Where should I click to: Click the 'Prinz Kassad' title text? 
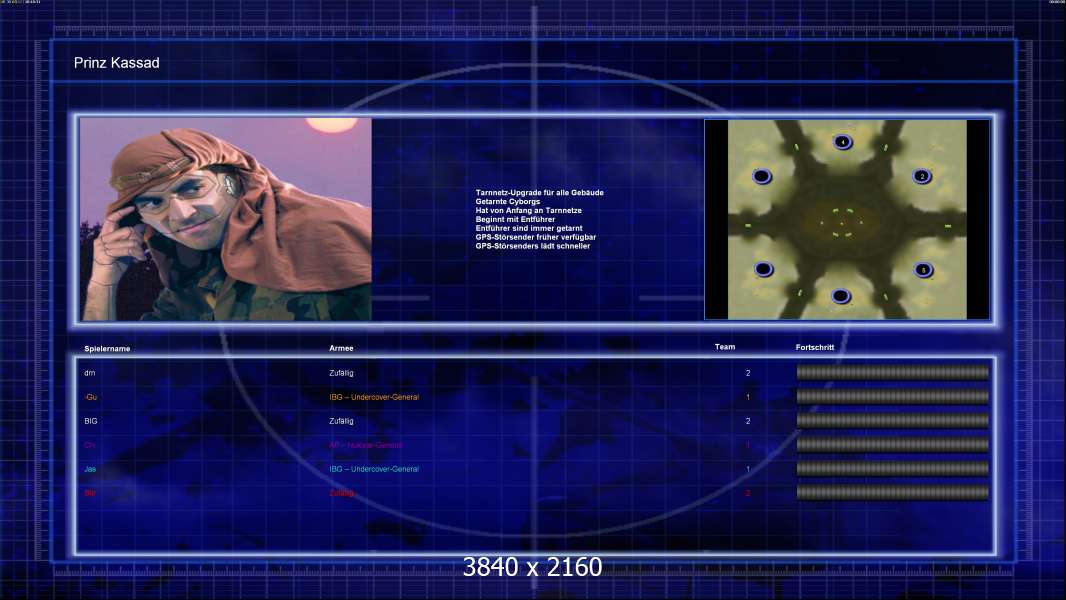[116, 63]
